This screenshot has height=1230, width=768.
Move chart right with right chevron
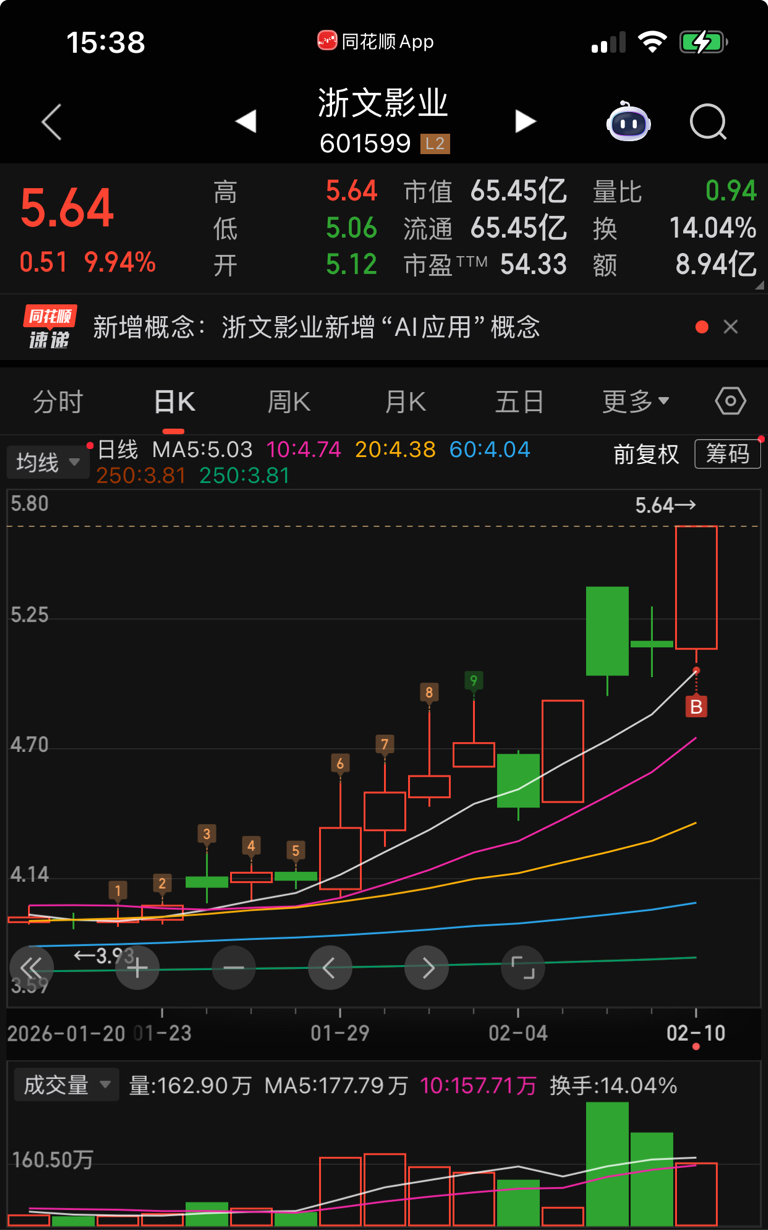click(427, 968)
